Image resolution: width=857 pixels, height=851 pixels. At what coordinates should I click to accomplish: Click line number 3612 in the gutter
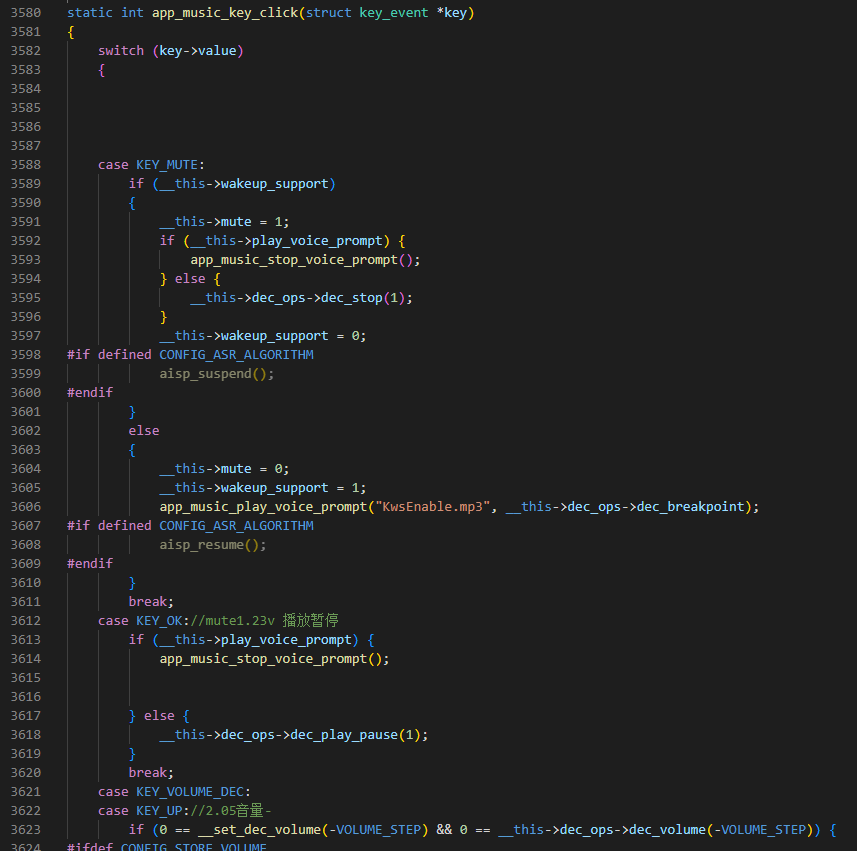coord(26,621)
